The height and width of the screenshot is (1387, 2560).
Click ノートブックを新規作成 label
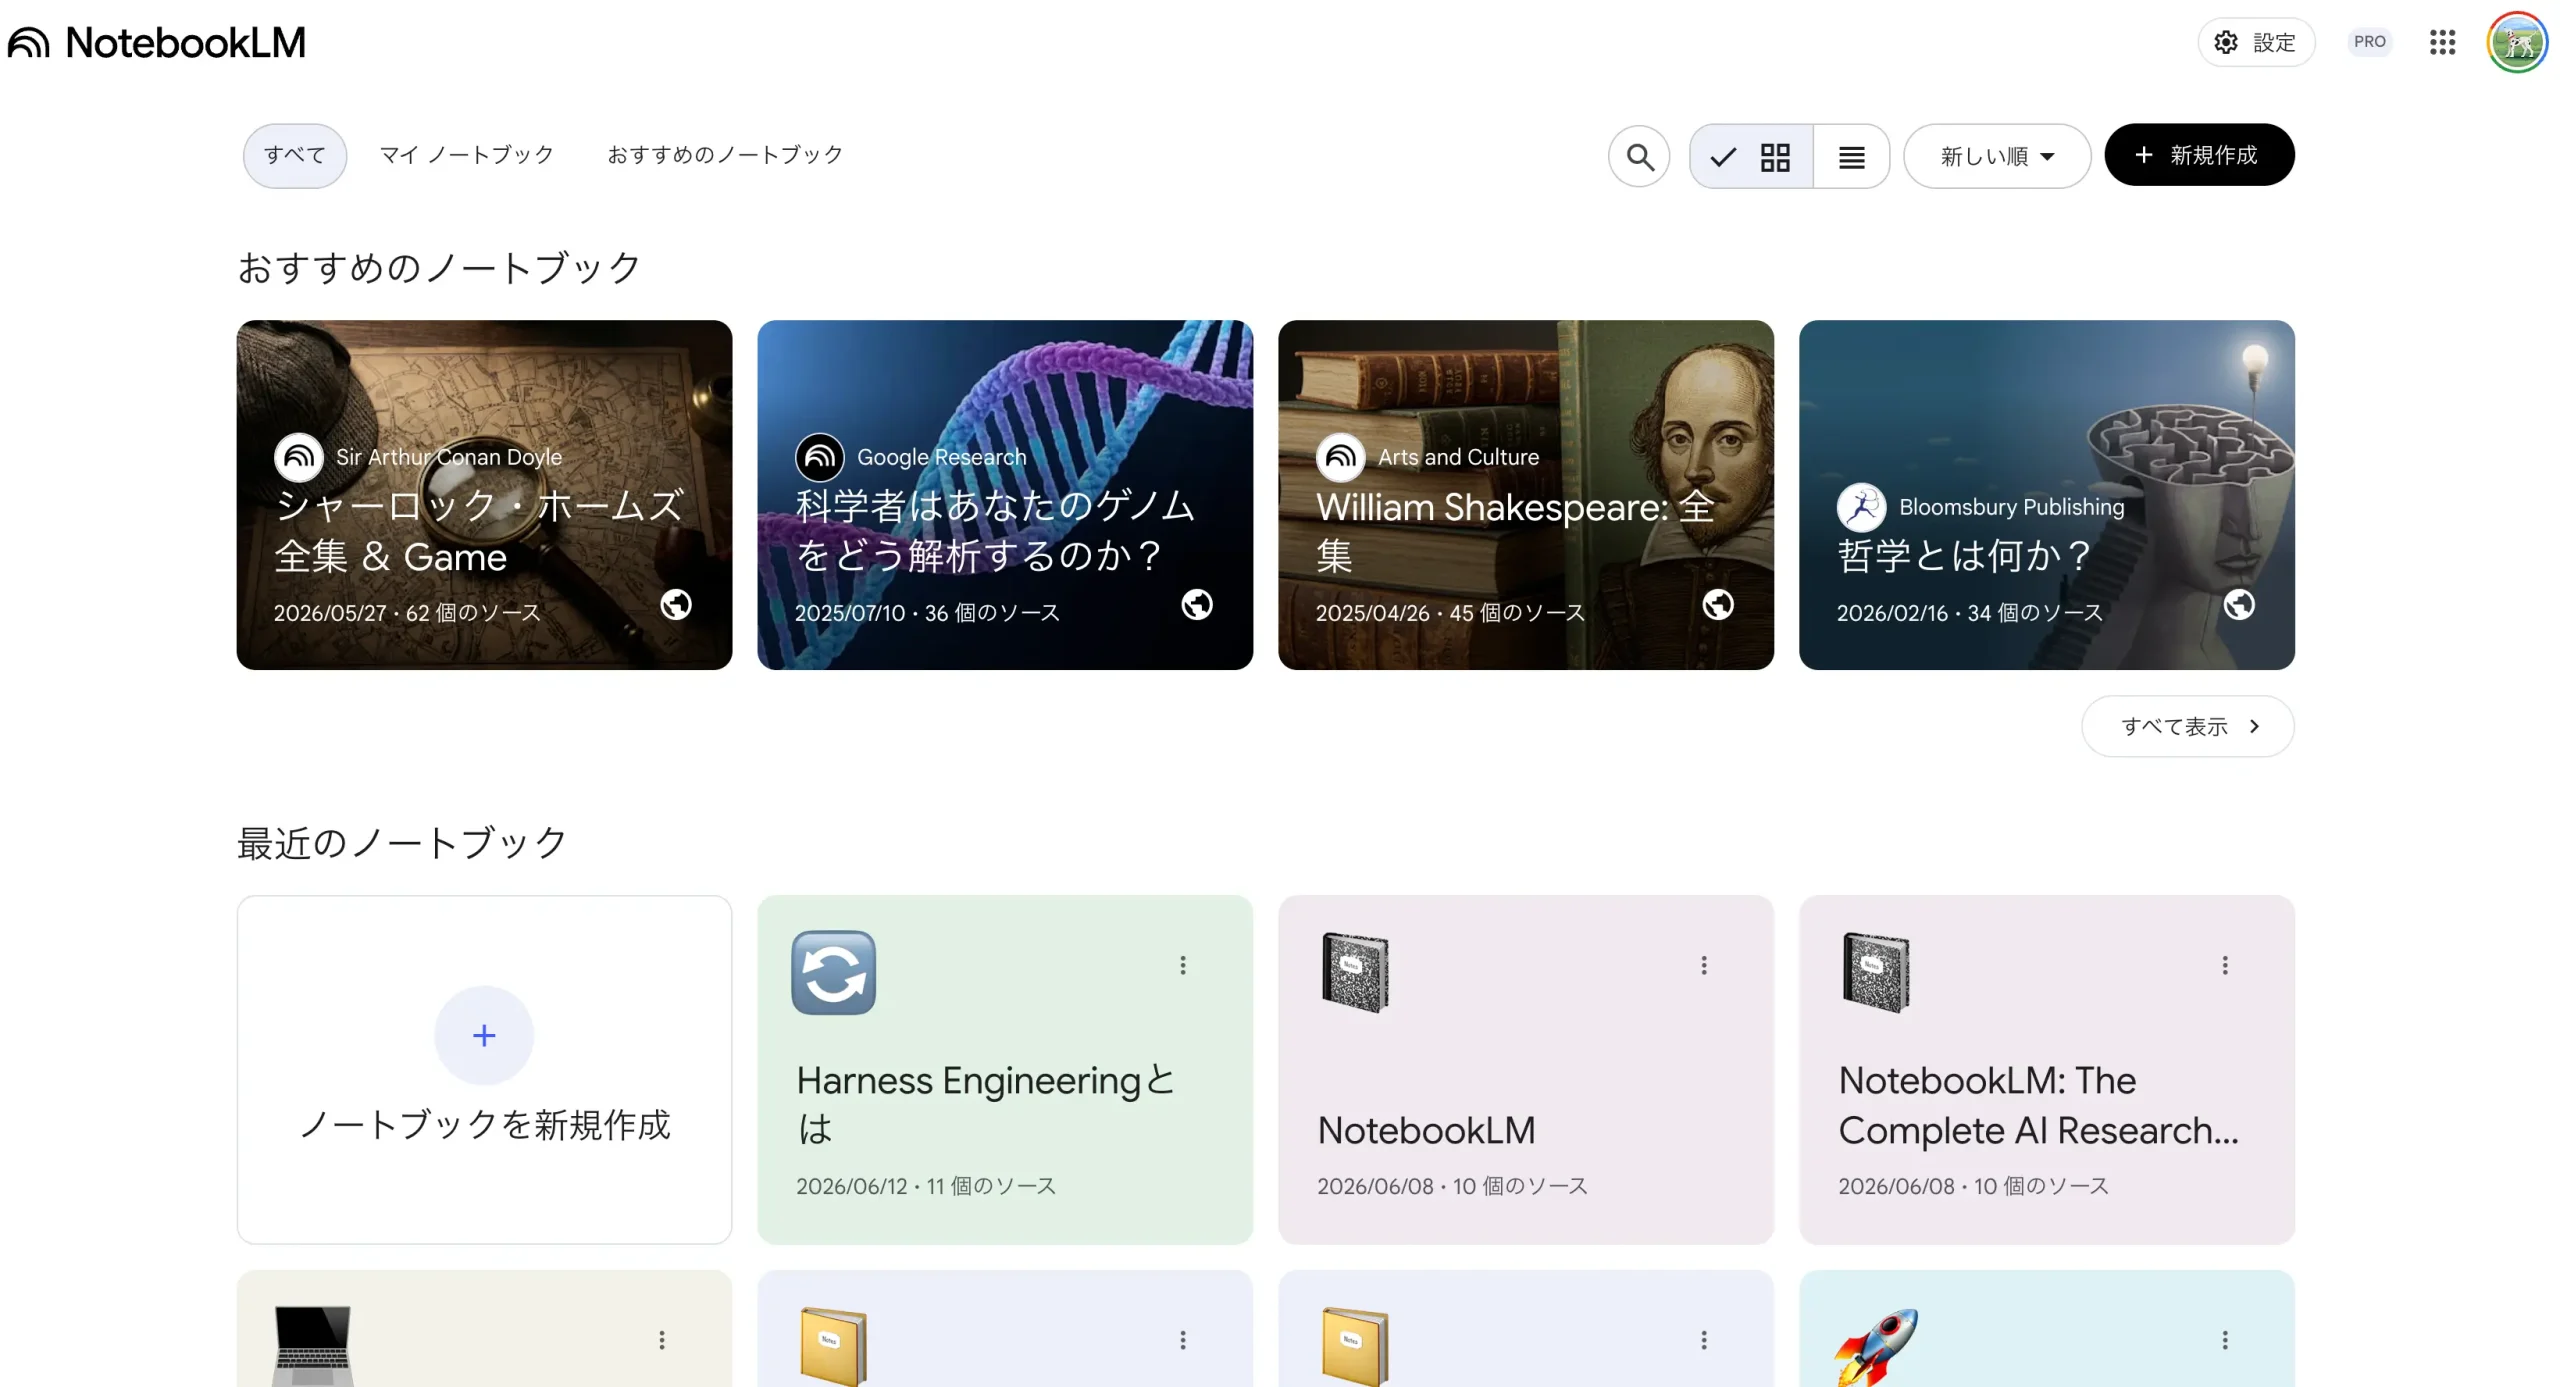click(484, 1124)
